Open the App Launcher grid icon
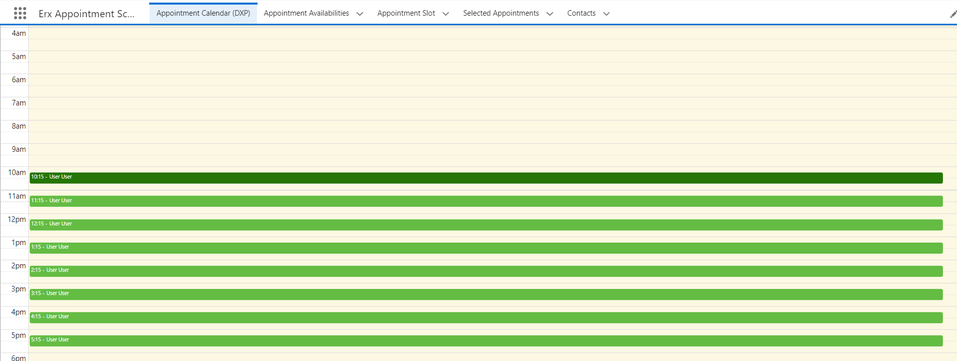957x361 pixels. (20, 13)
